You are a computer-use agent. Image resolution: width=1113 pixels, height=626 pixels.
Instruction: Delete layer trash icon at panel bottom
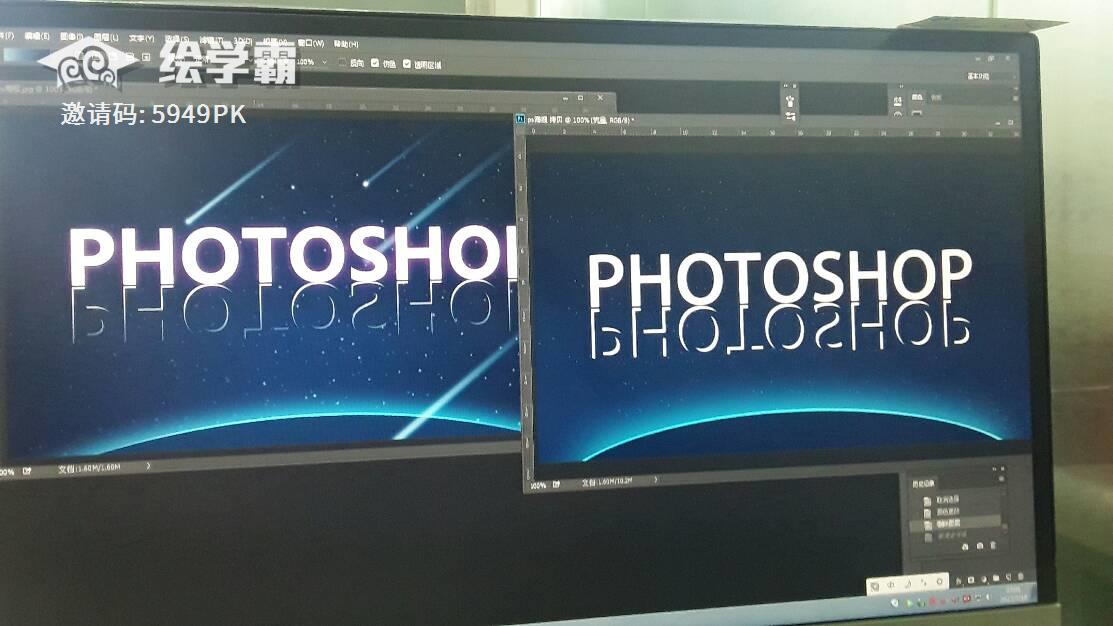coord(1020,576)
